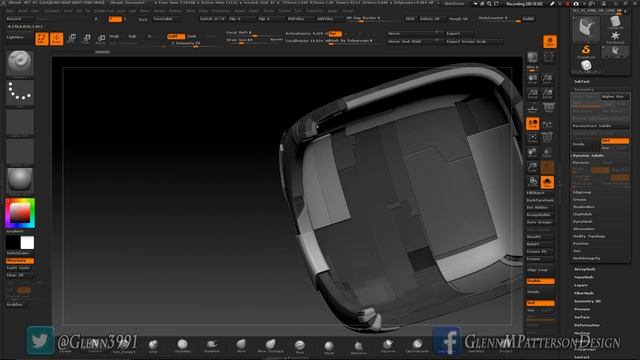640x360 pixels.
Task: Click the Zoom canvas icon
Action: [547, 78]
